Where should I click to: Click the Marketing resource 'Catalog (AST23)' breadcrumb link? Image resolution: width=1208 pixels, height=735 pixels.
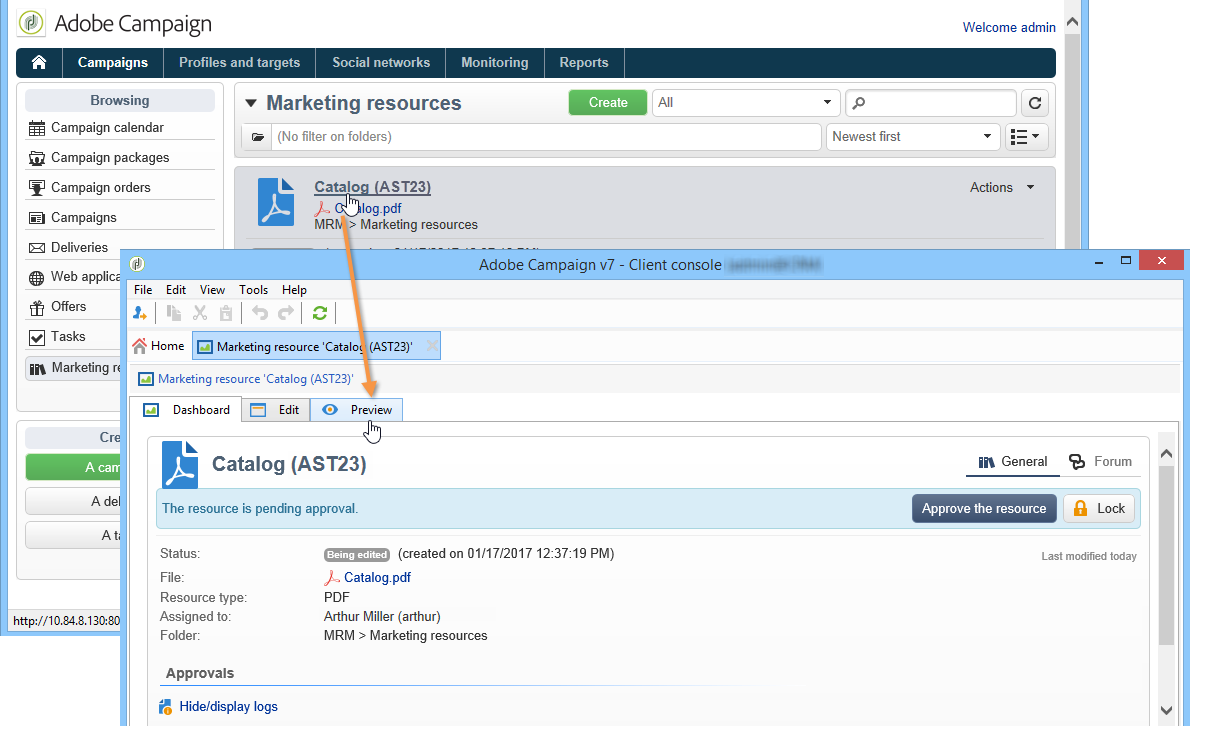click(x=256, y=379)
